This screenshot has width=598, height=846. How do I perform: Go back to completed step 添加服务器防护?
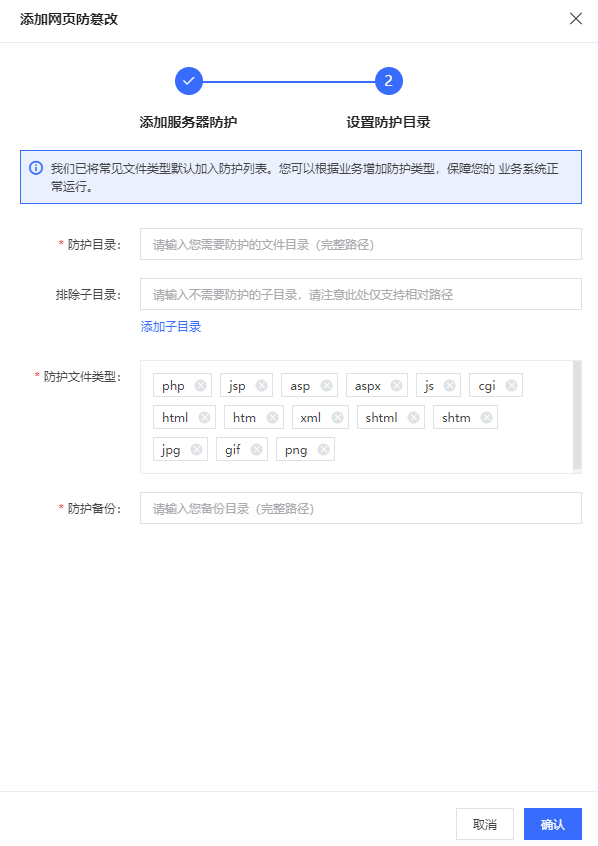(x=188, y=81)
